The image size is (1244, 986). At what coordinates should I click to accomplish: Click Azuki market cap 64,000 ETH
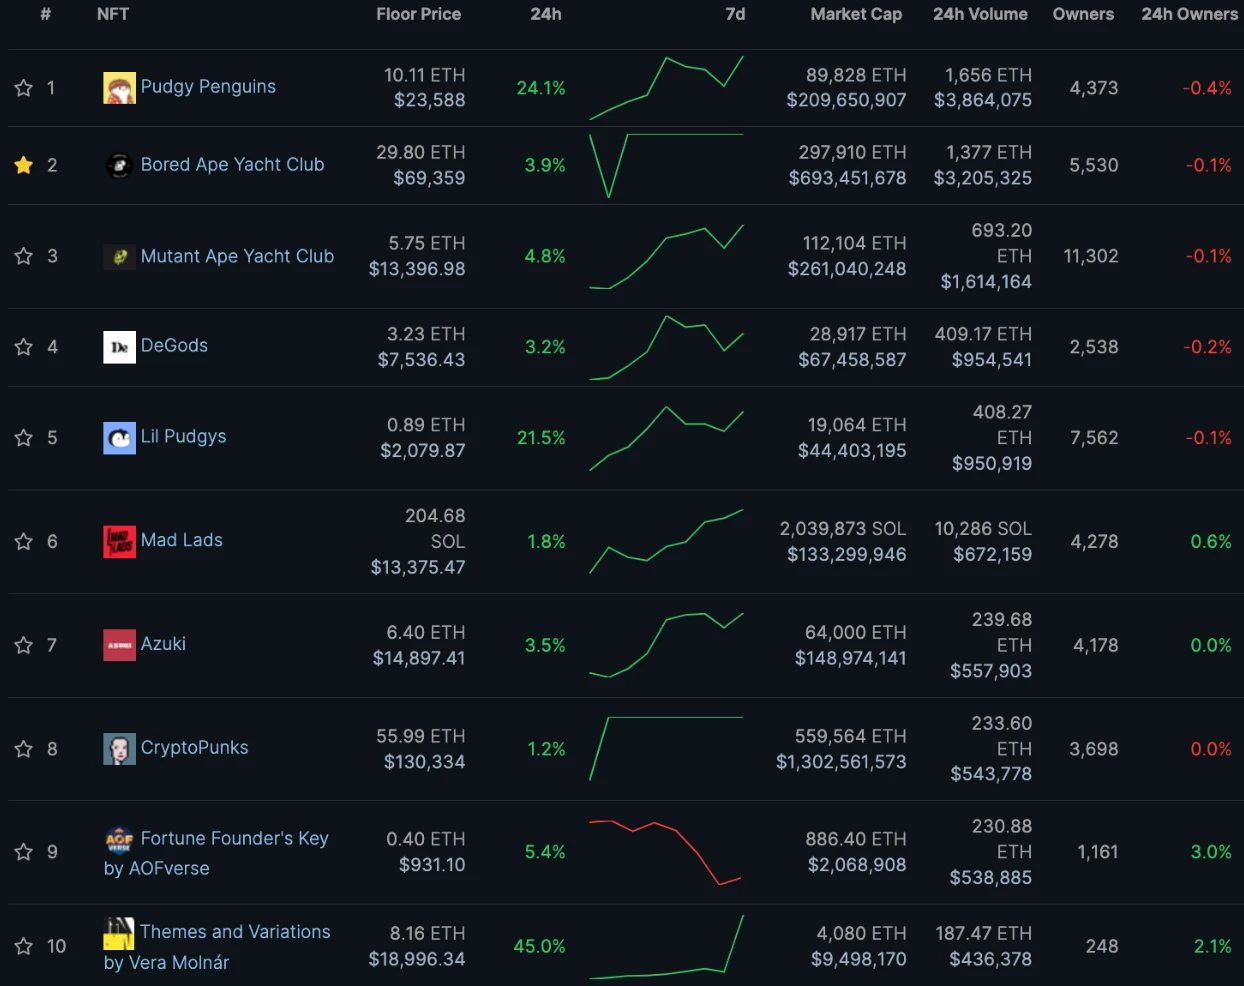click(856, 633)
